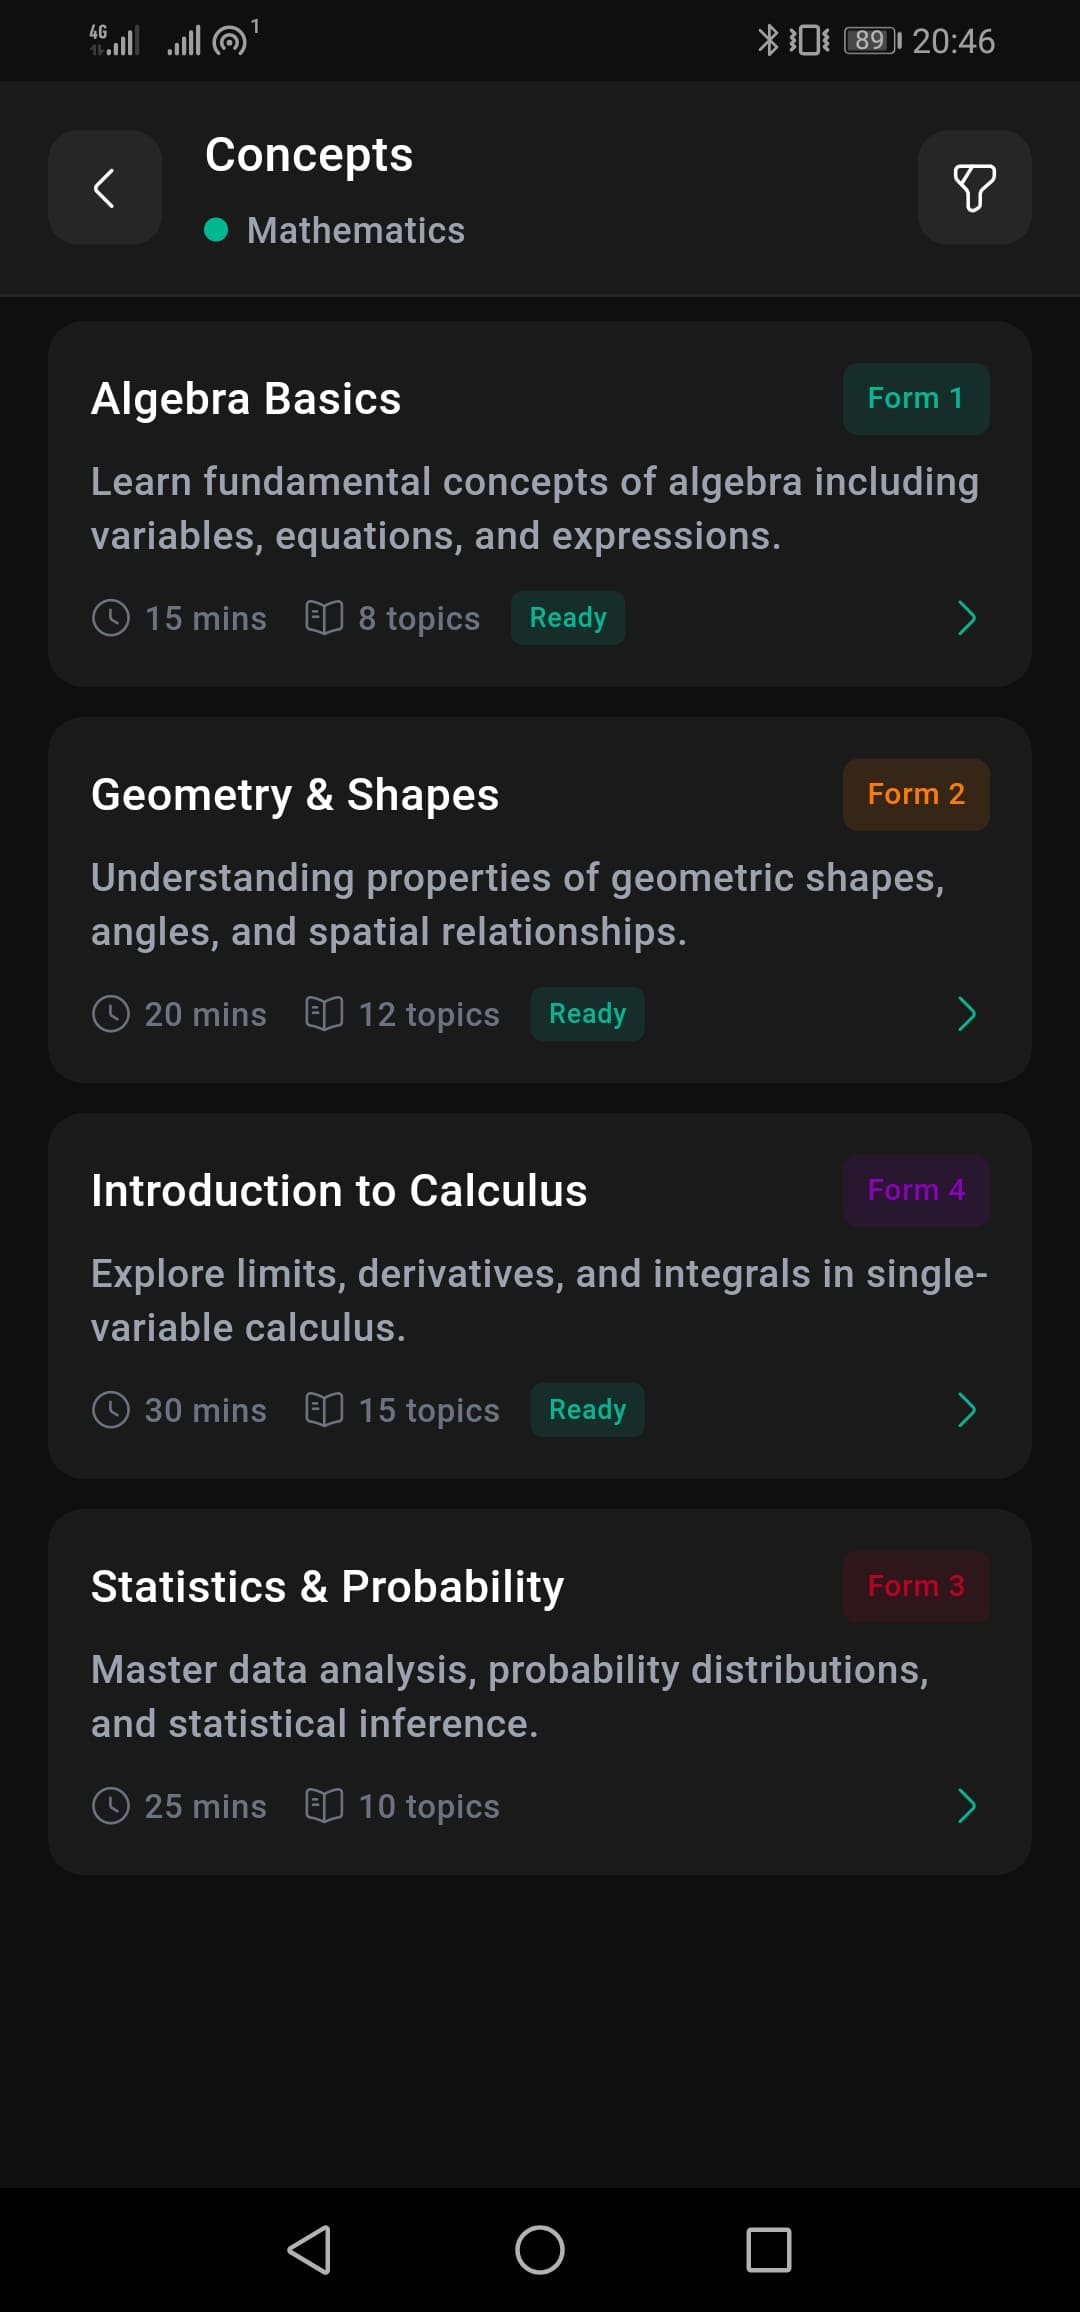Tap book icon next to 8 topics
Viewport: 1080px width, 2312px height.
[324, 618]
